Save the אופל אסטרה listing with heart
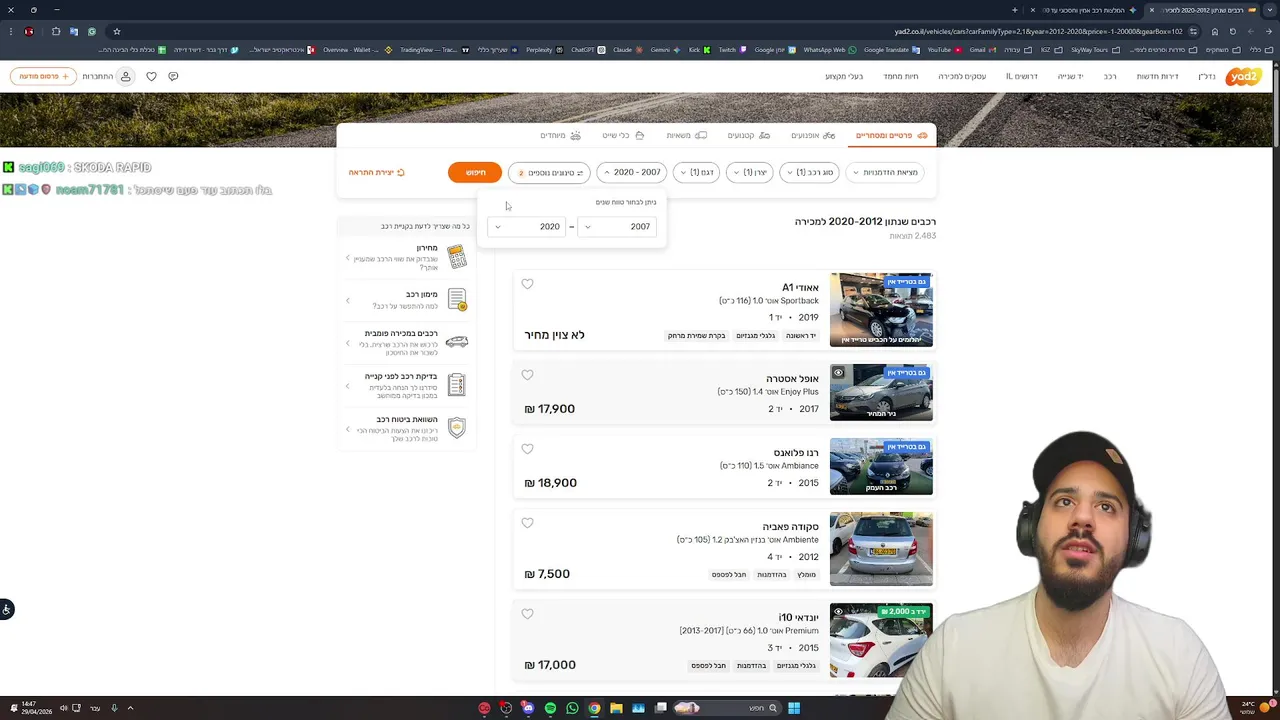 [527, 375]
